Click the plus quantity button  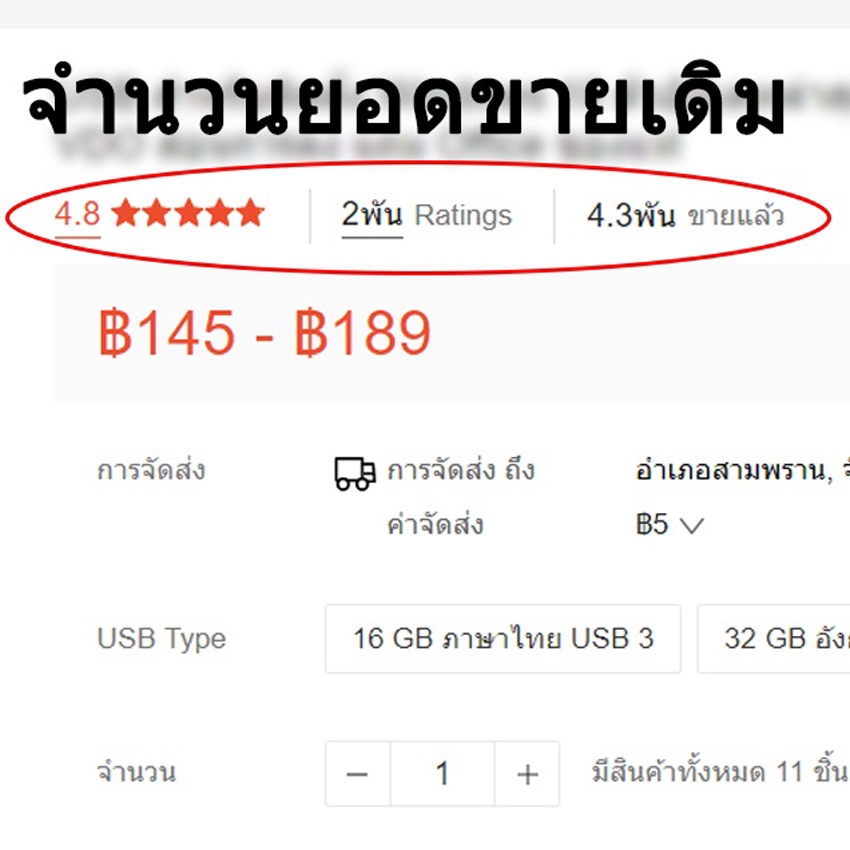[527, 774]
